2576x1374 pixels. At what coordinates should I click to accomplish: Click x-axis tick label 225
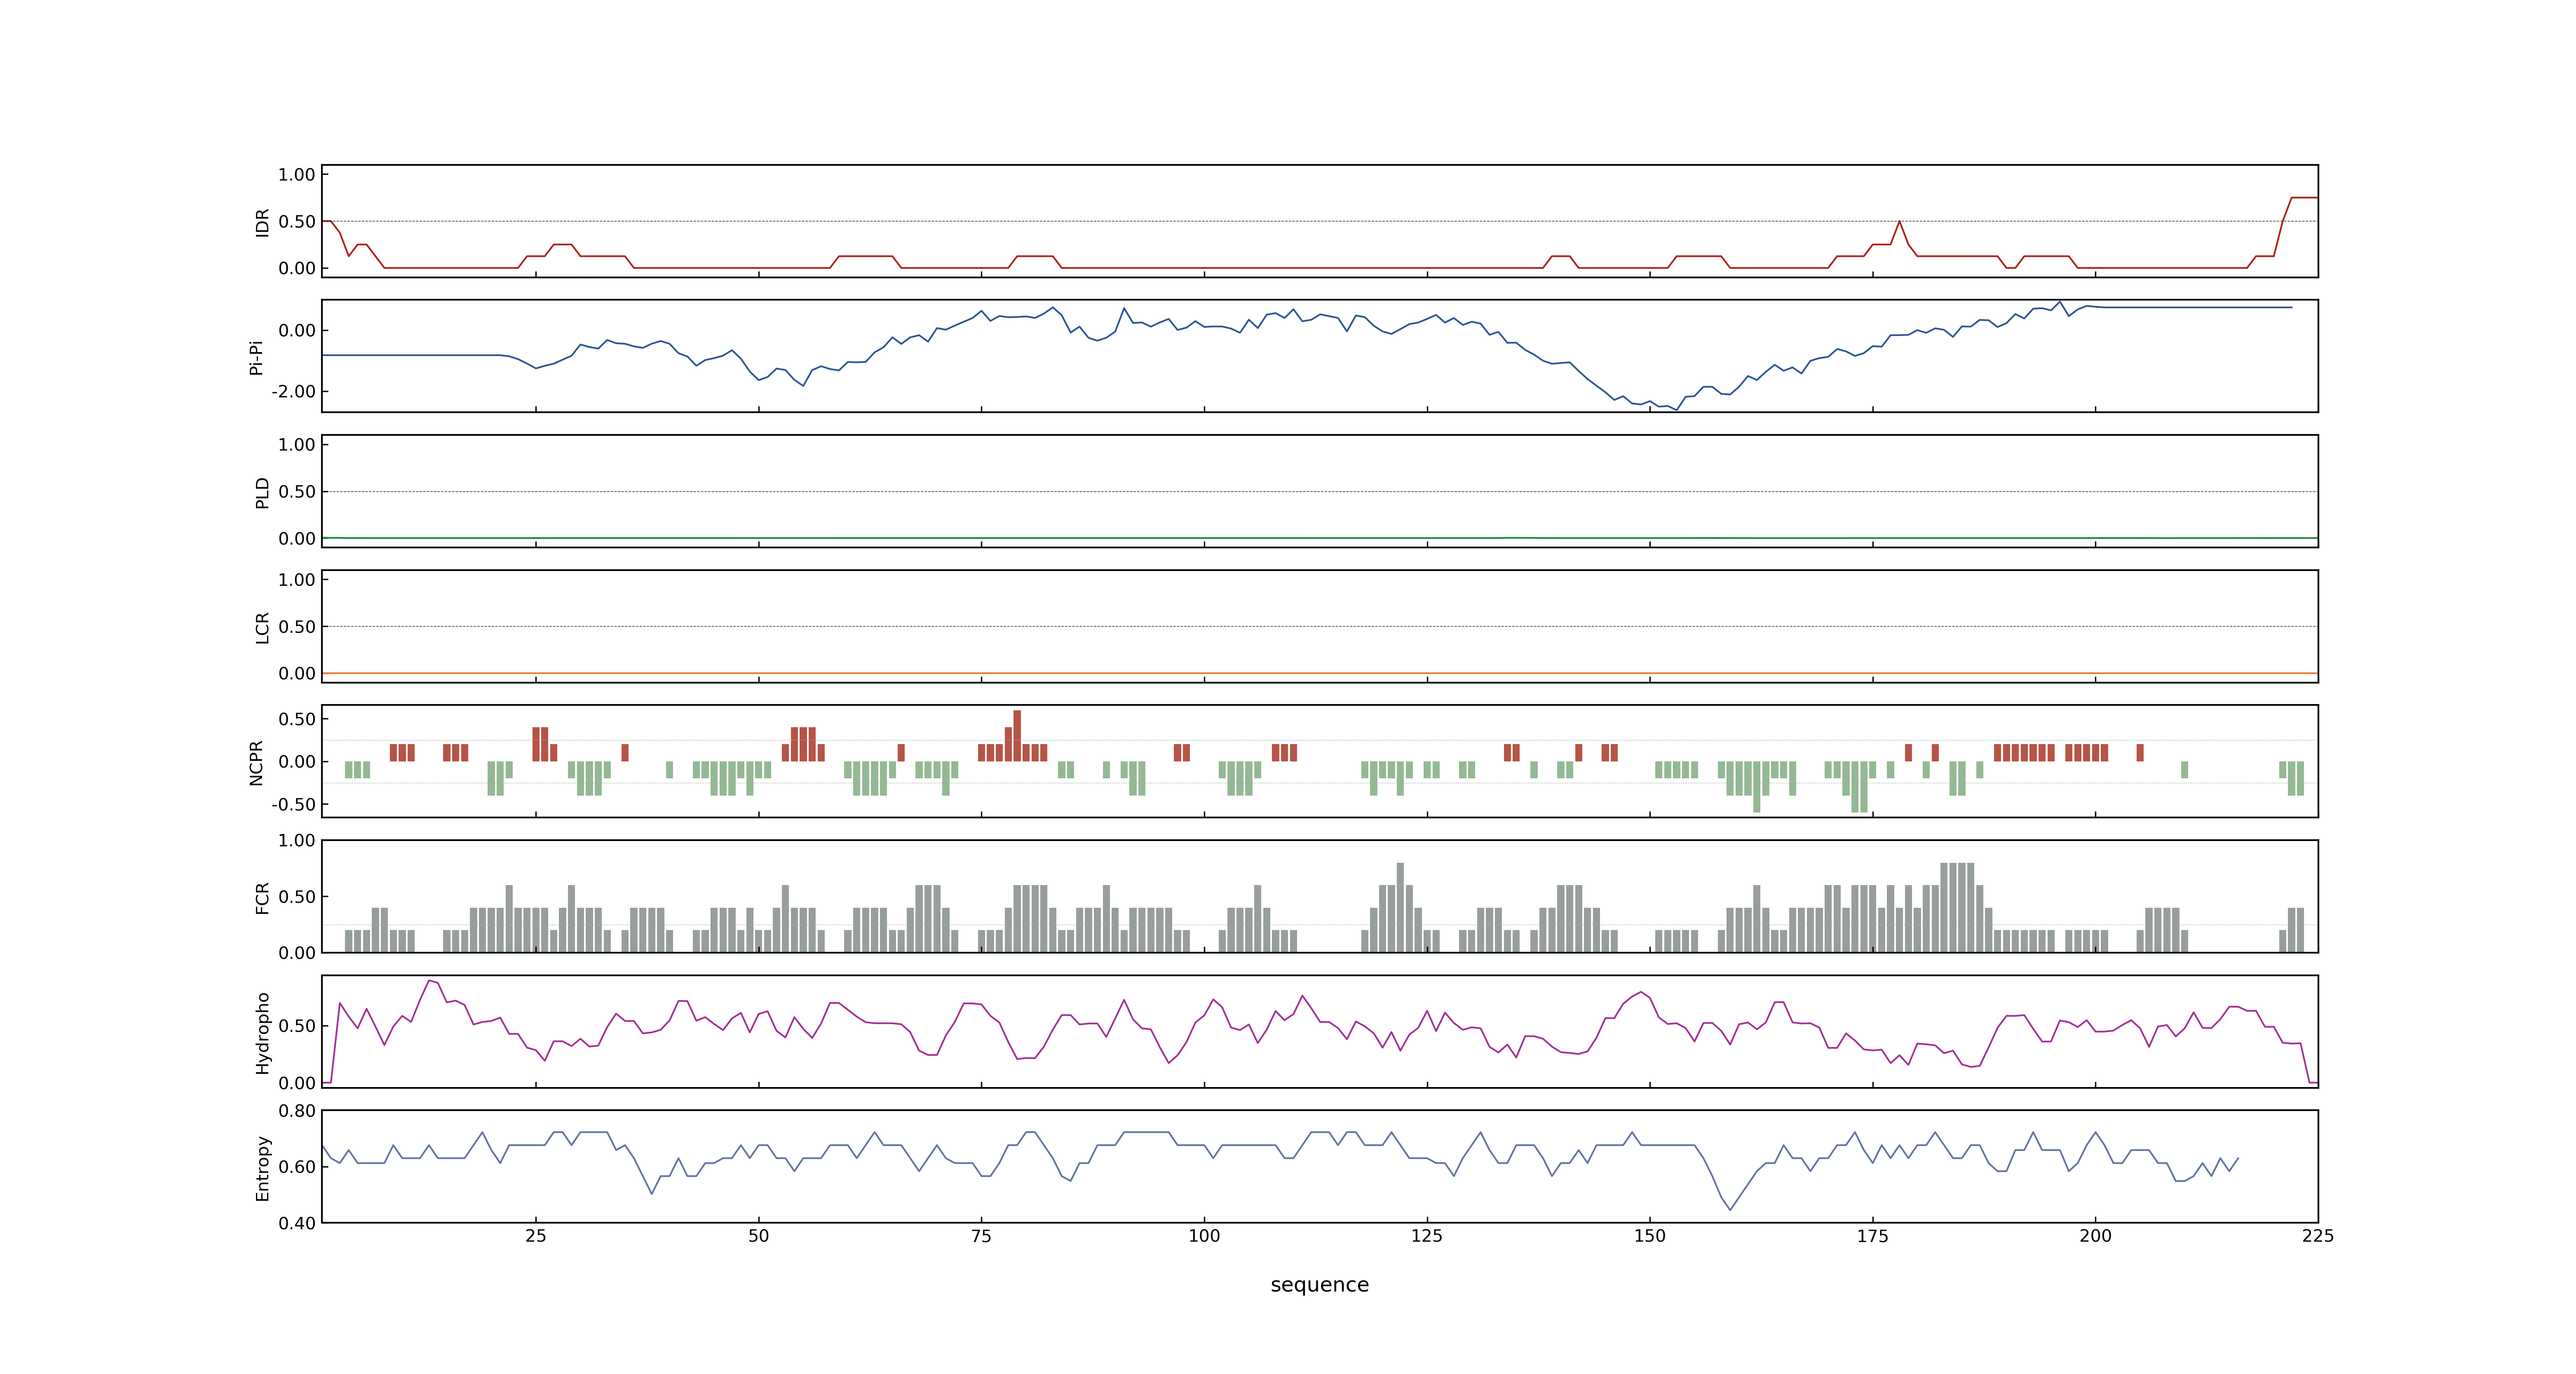tap(2318, 1236)
